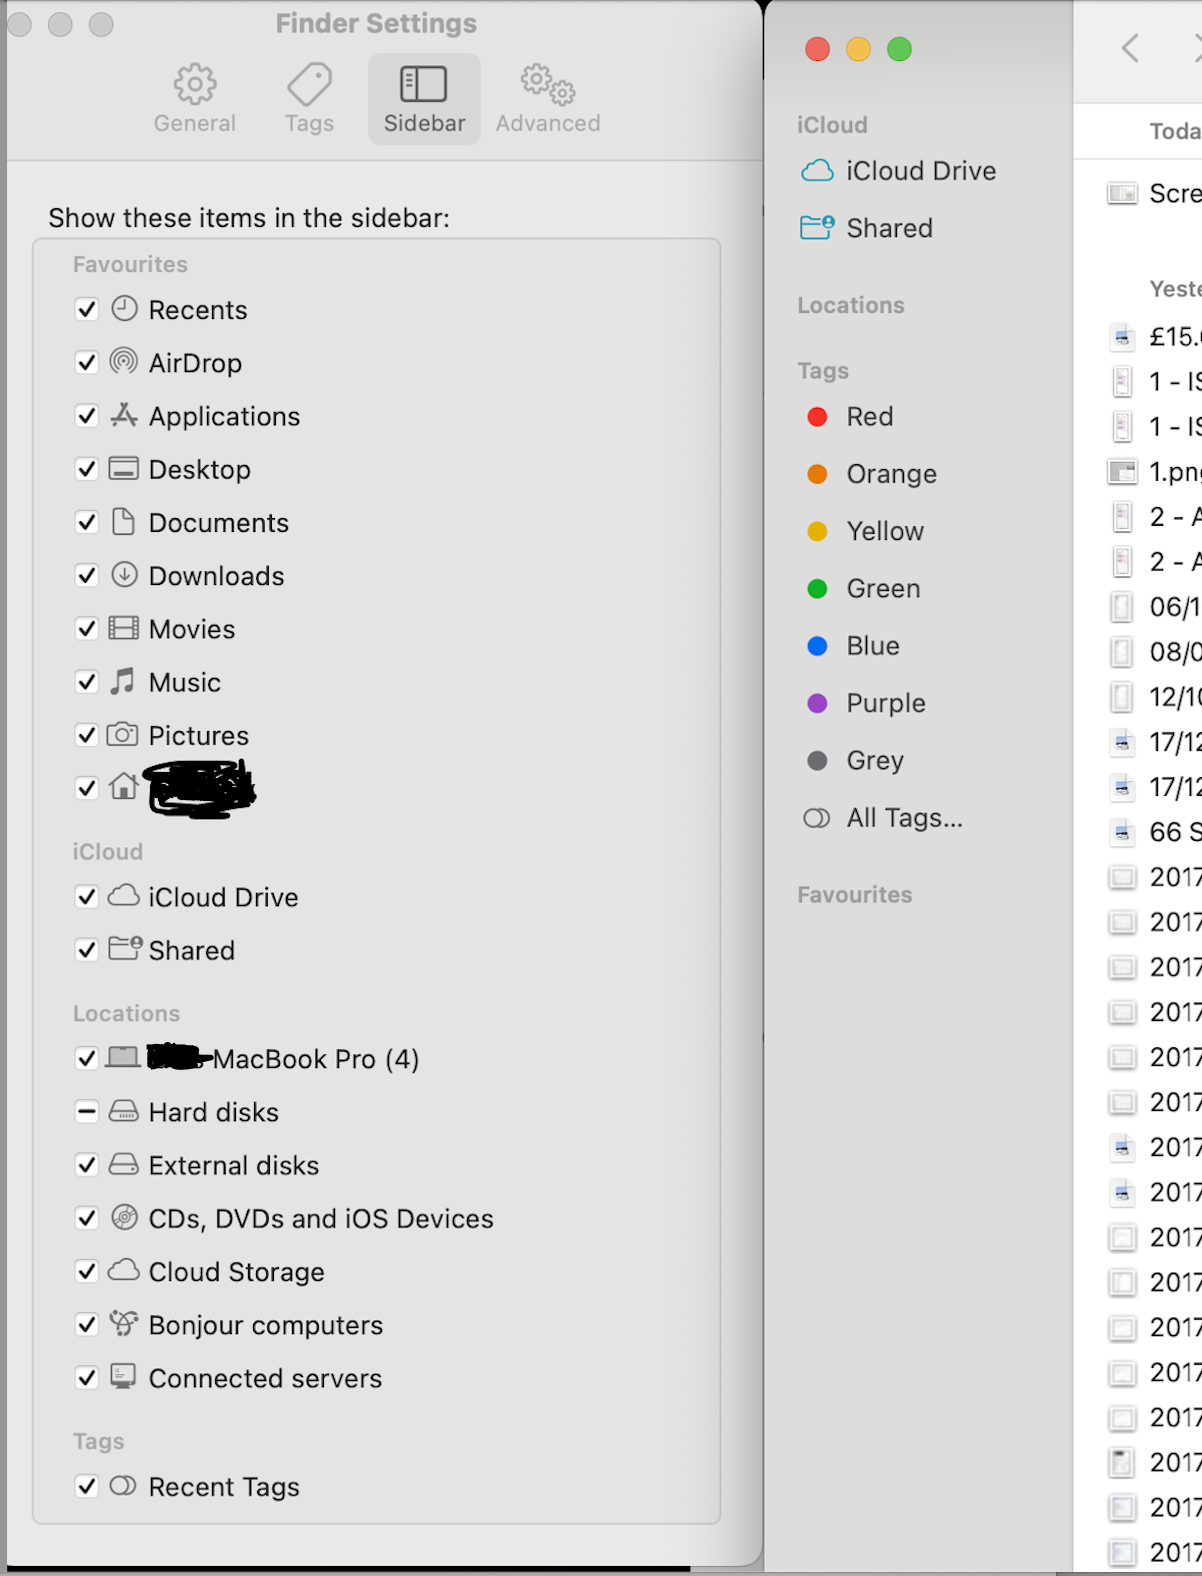The width and height of the screenshot is (1202, 1576).
Task: Click the home folder house icon
Action: click(124, 786)
